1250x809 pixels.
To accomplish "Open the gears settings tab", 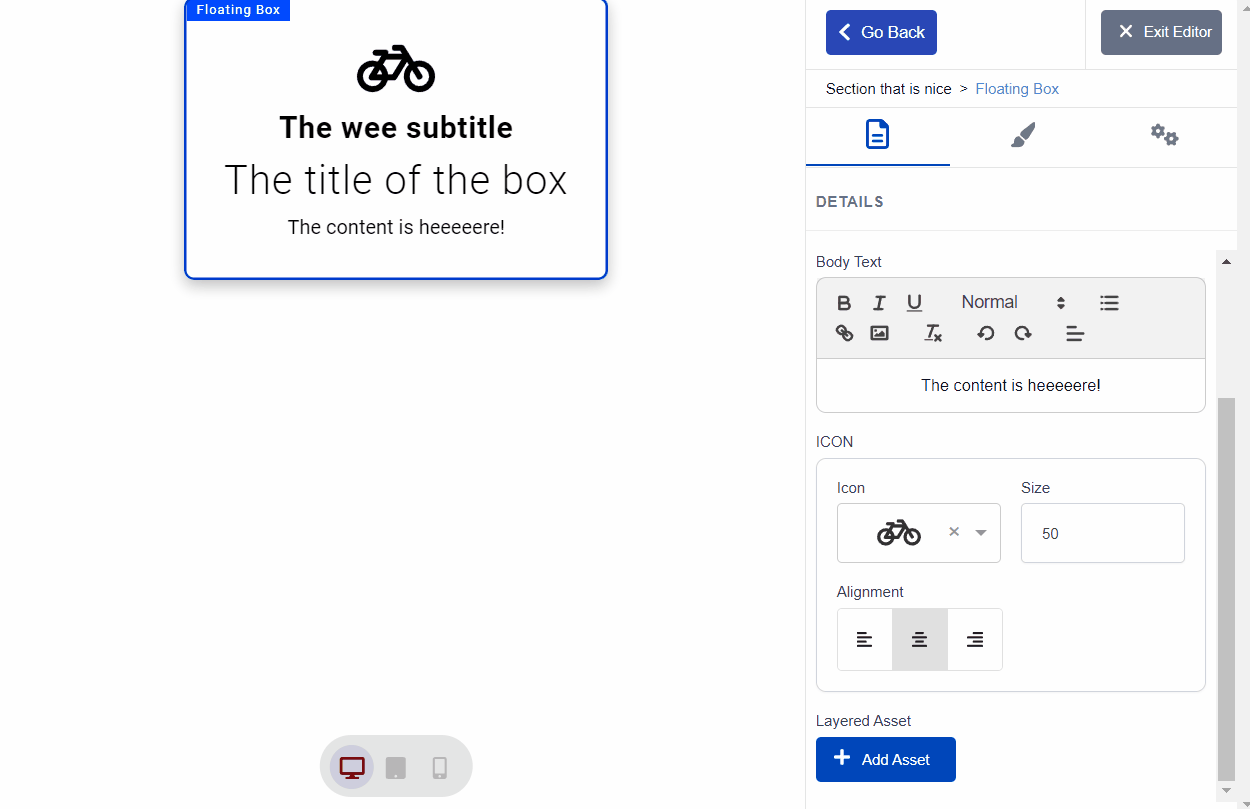I will (x=1164, y=135).
